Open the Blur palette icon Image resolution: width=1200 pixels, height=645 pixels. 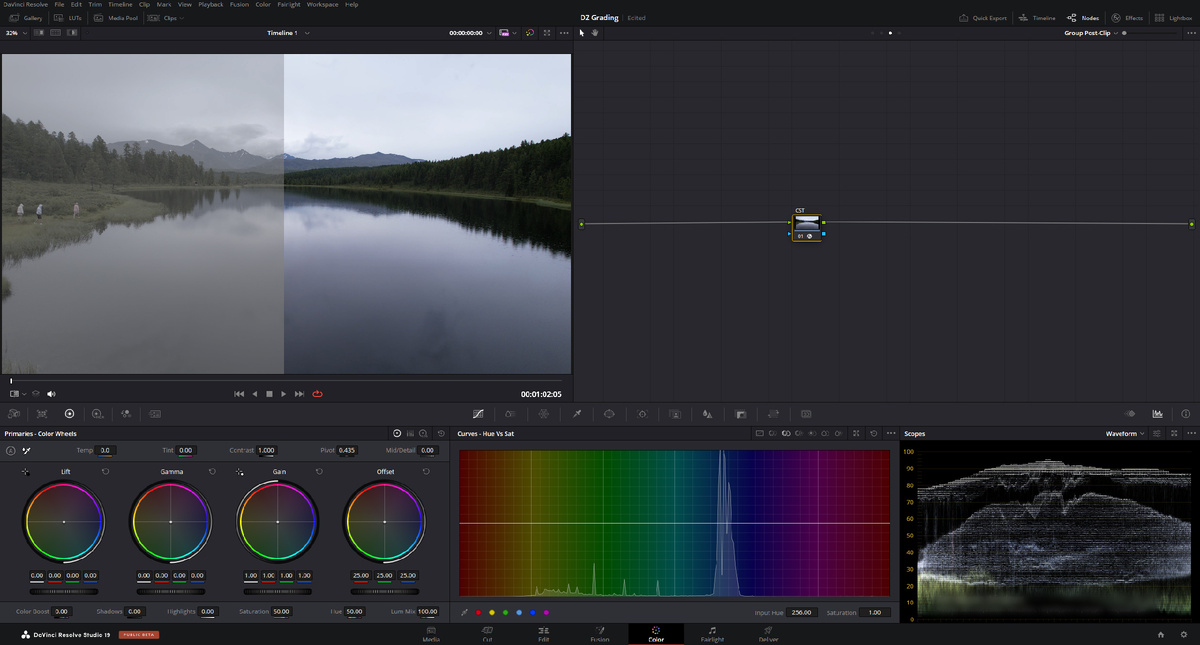[708, 413]
